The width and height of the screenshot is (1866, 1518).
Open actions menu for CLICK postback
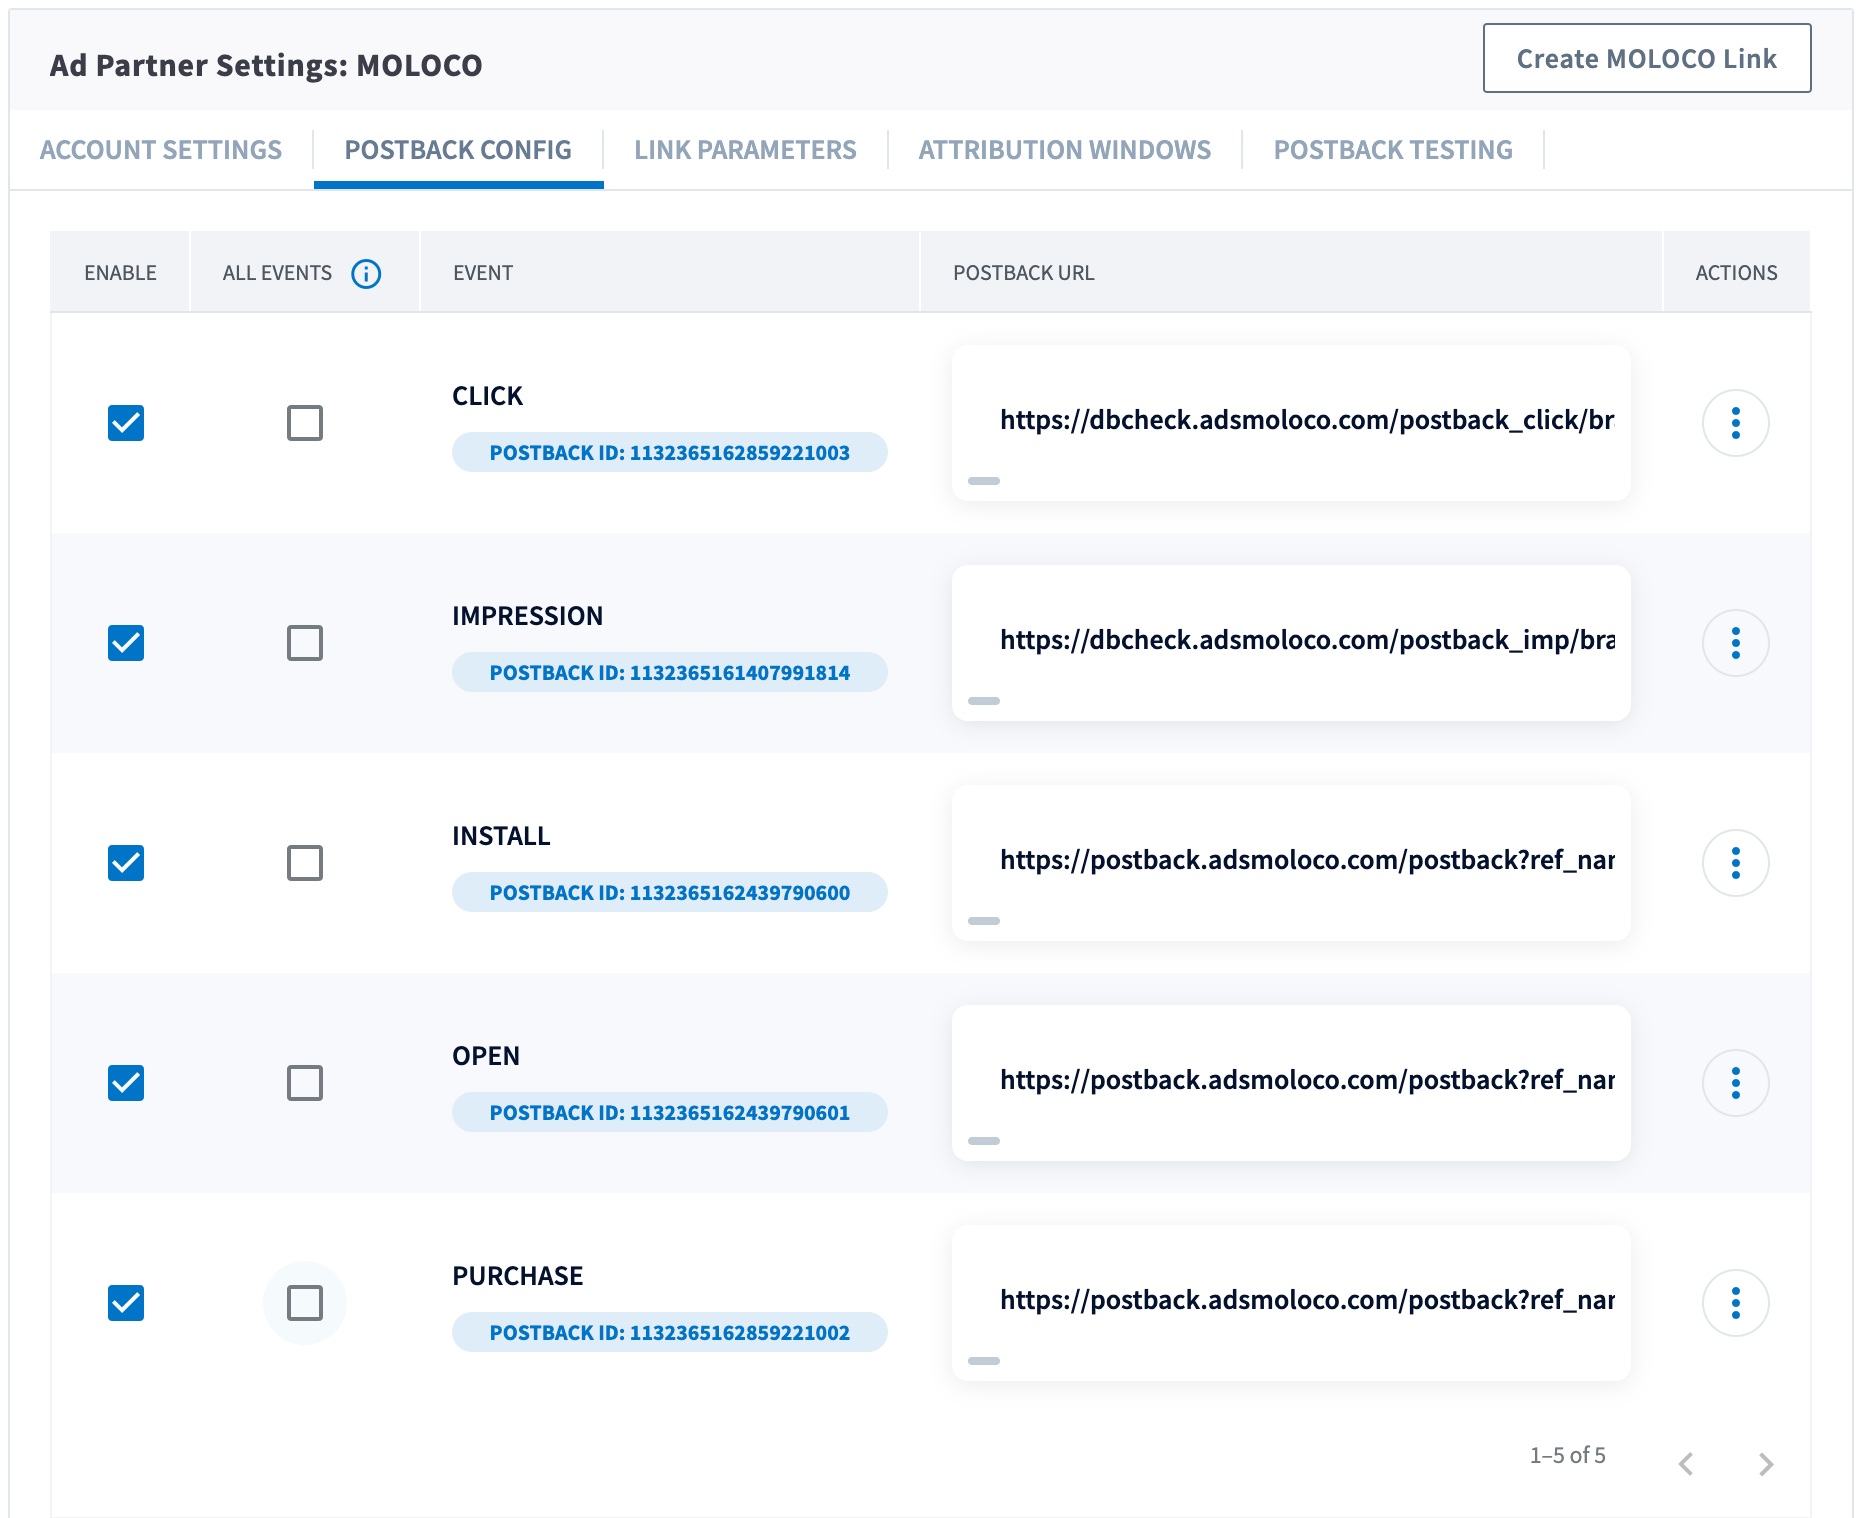click(x=1735, y=423)
